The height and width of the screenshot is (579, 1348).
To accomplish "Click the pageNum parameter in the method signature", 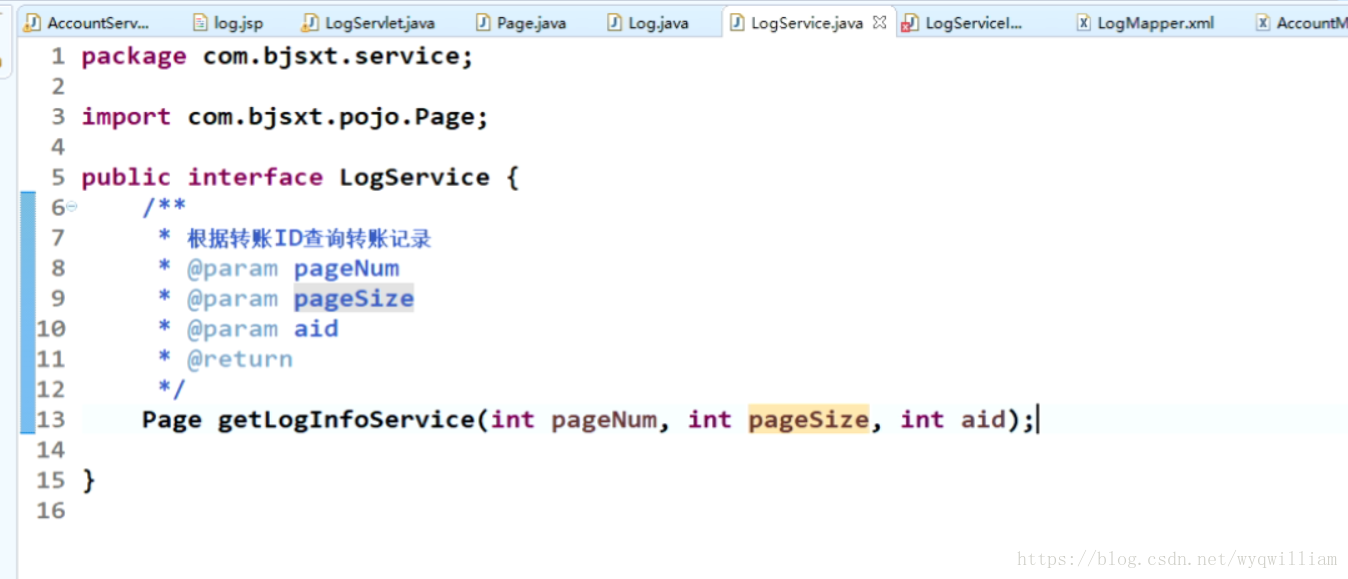I will [x=604, y=419].
